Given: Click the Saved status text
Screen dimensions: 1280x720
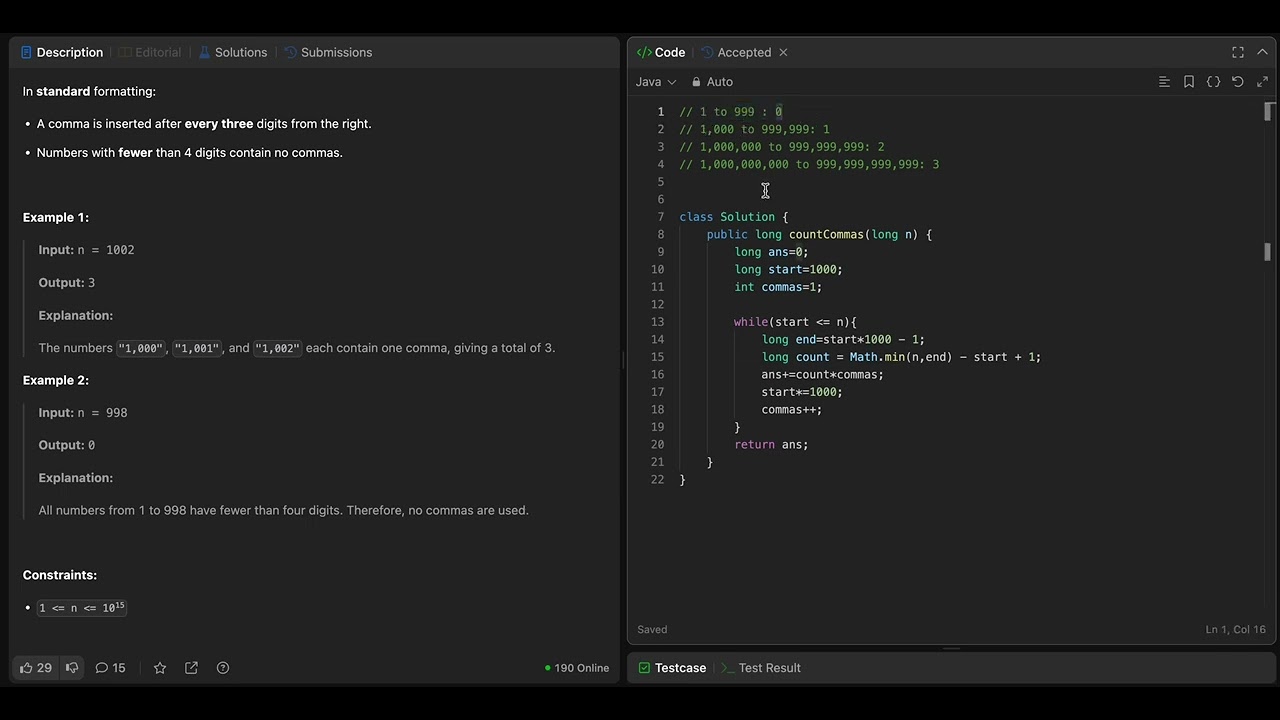Looking at the screenshot, I should 652,630.
